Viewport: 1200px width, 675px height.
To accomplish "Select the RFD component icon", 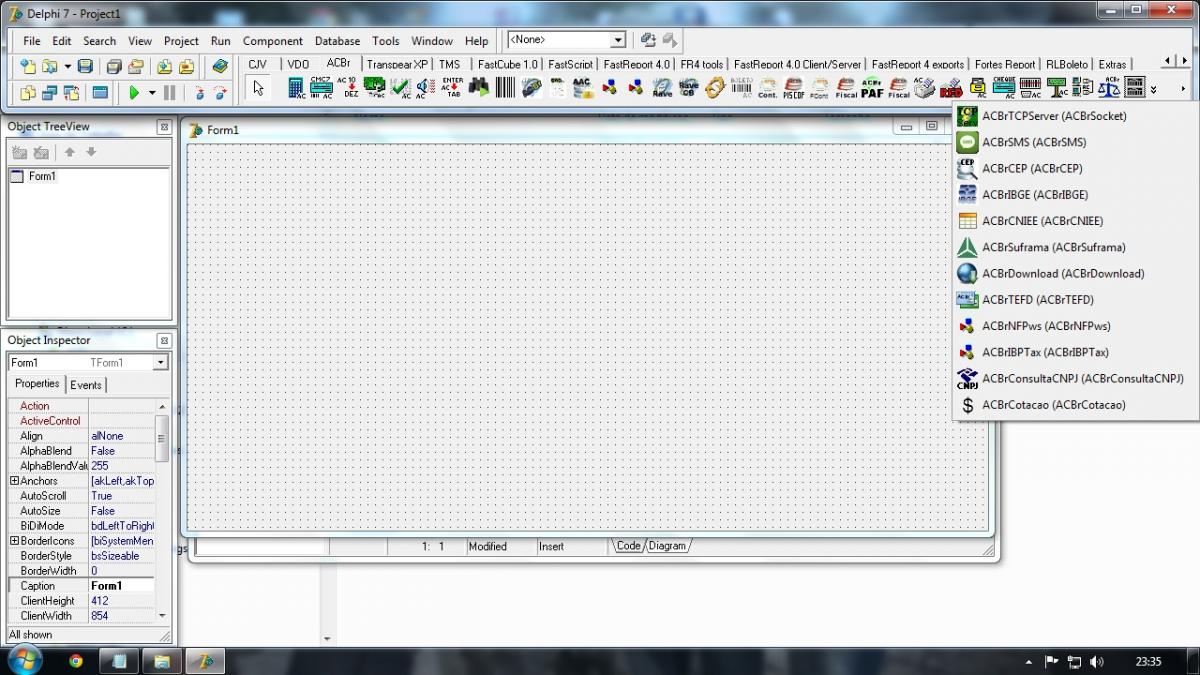I will (951, 88).
